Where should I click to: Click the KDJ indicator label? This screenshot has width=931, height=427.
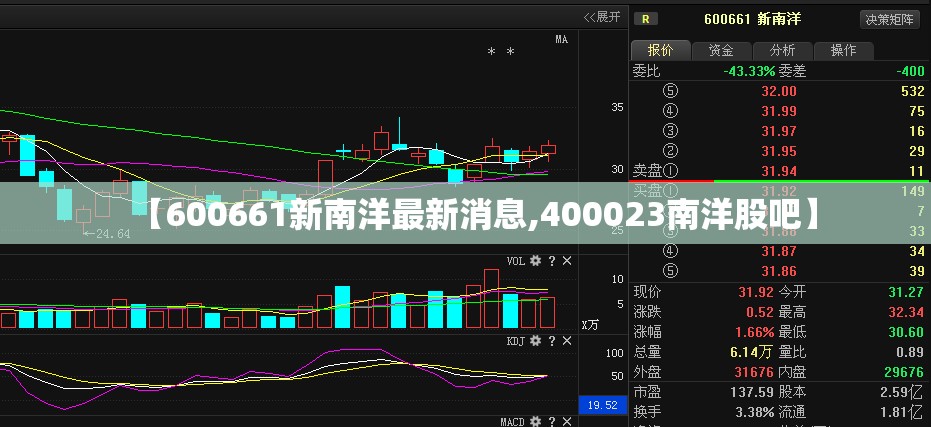click(x=516, y=341)
